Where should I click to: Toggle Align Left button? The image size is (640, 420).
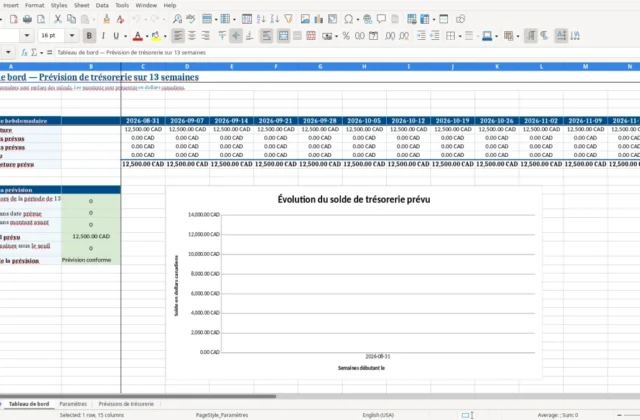point(178,36)
